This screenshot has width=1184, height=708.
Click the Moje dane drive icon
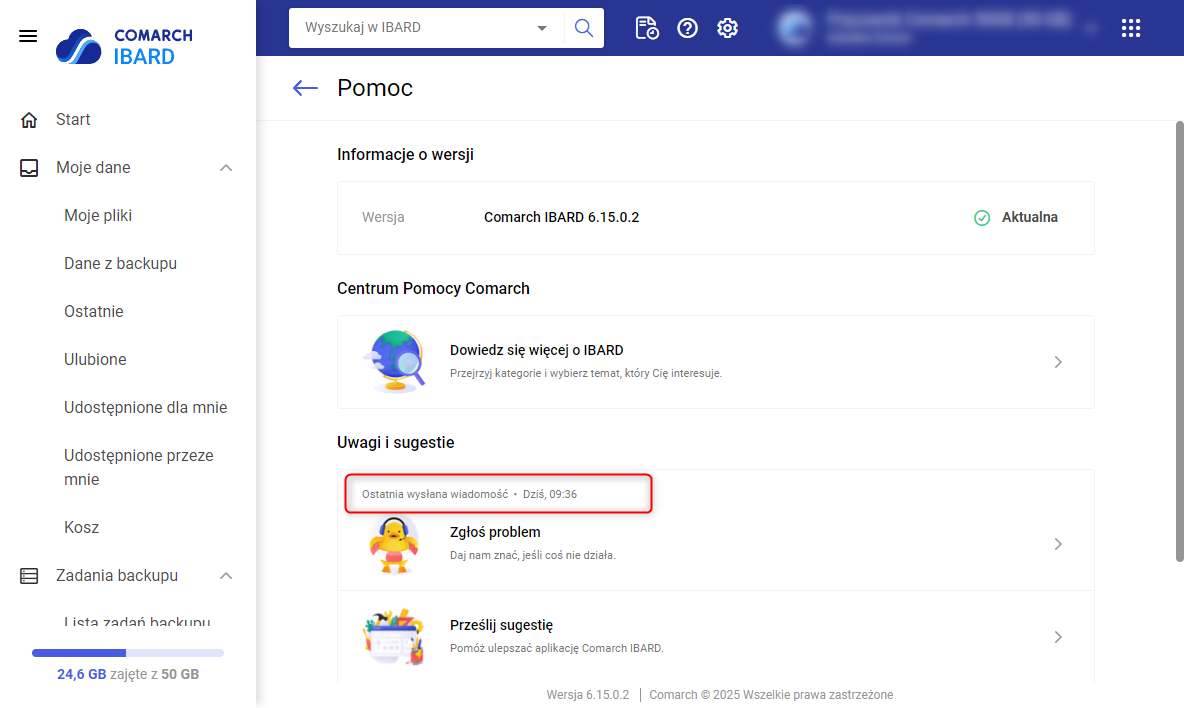pos(29,168)
